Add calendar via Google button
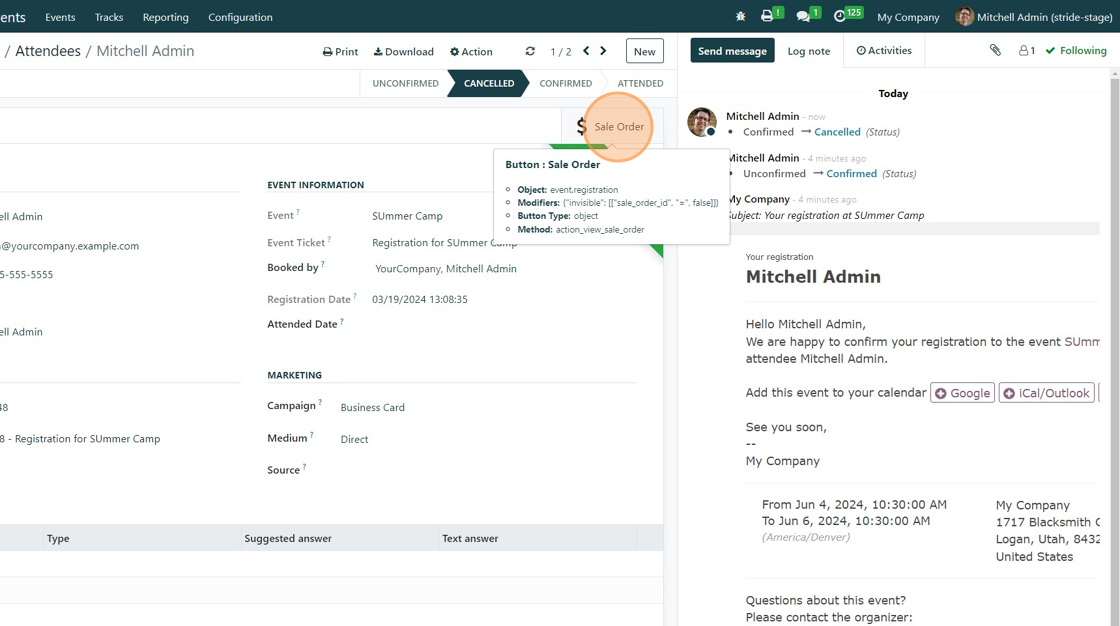The width and height of the screenshot is (1120, 626). coord(962,393)
